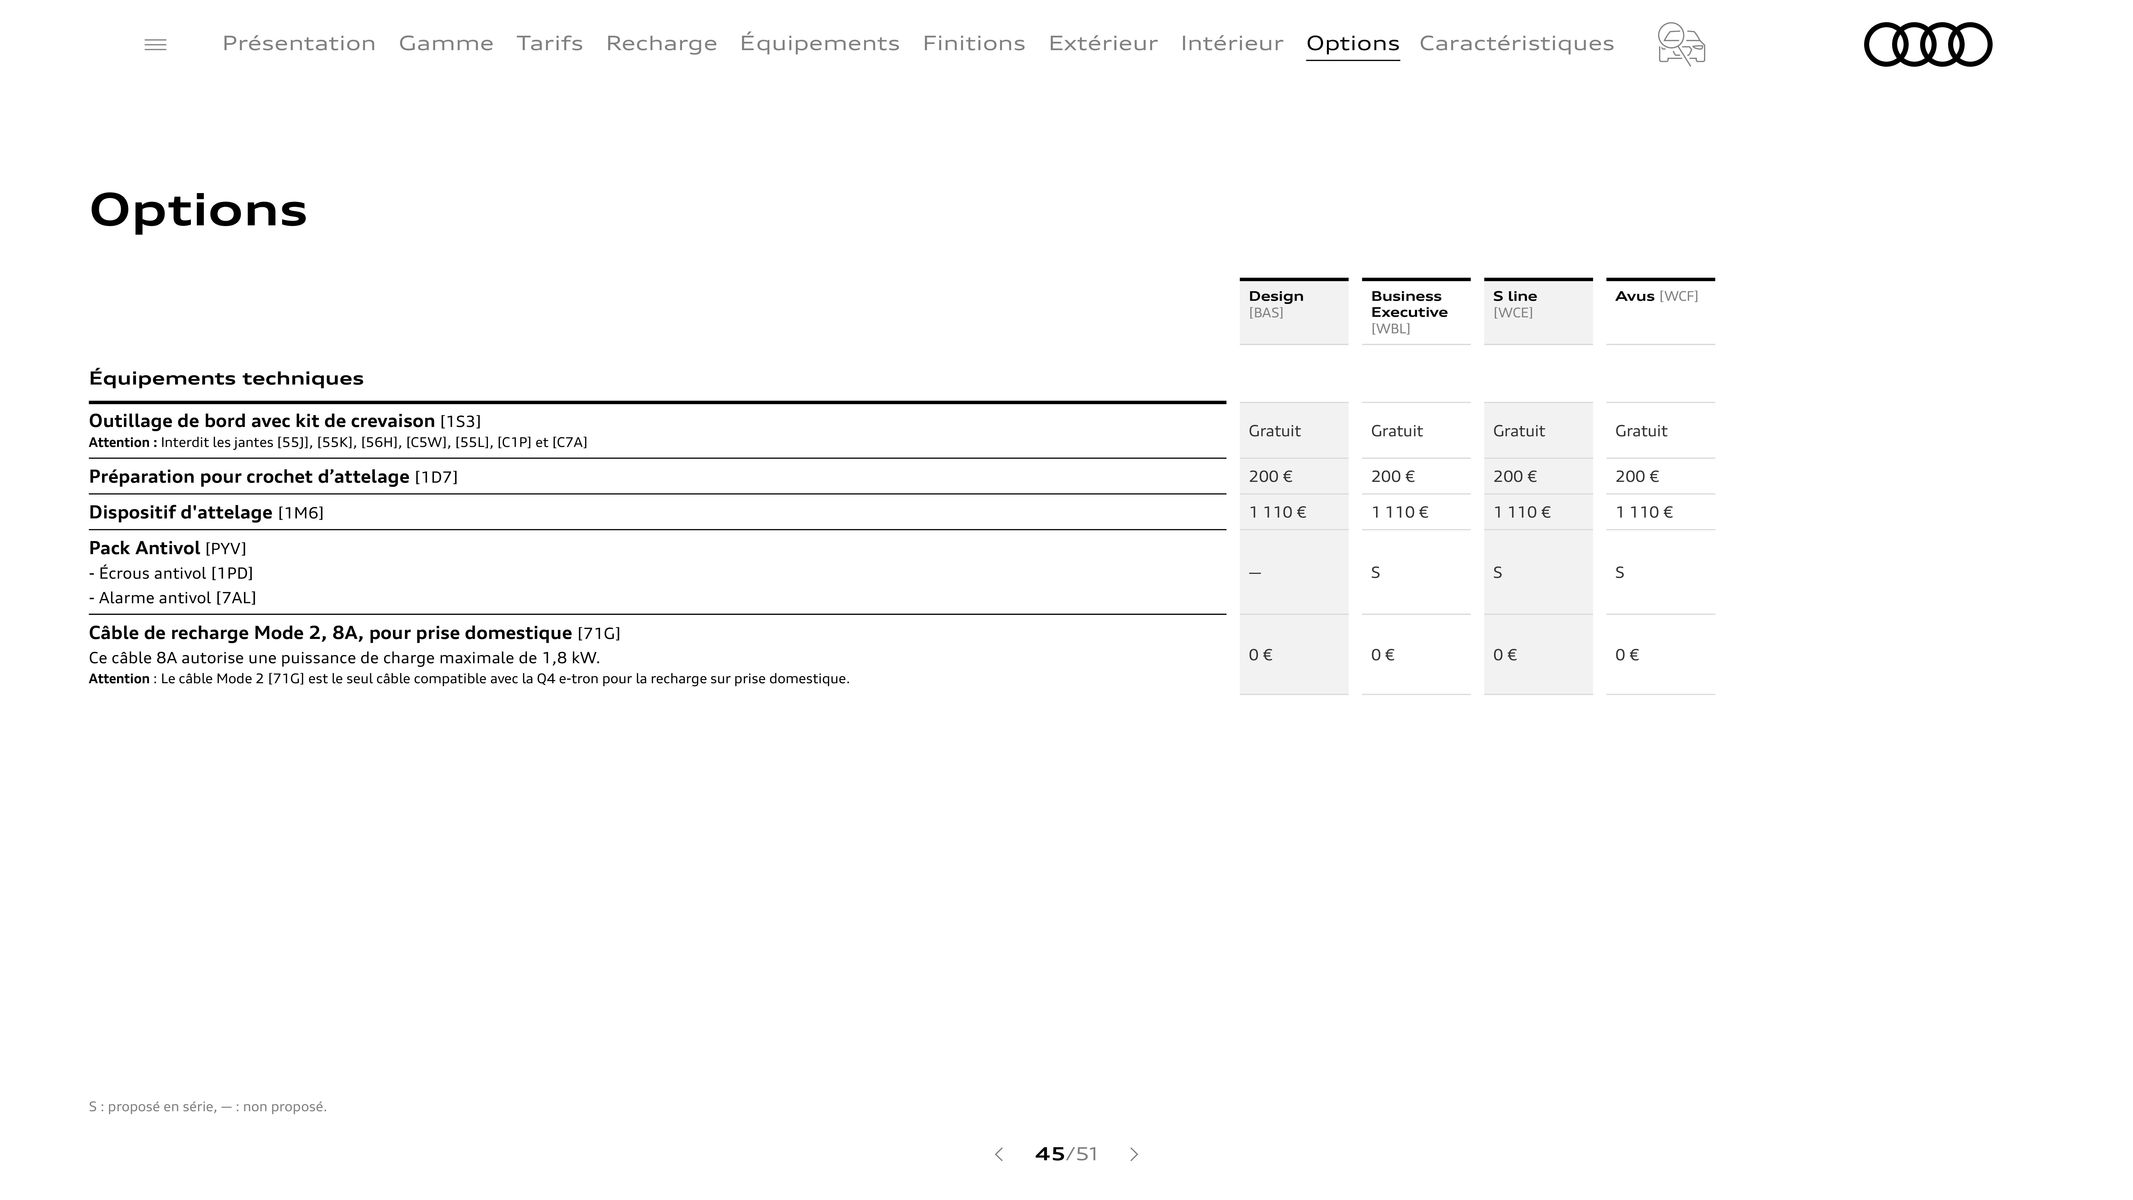Click the Options page title

pos(198,210)
